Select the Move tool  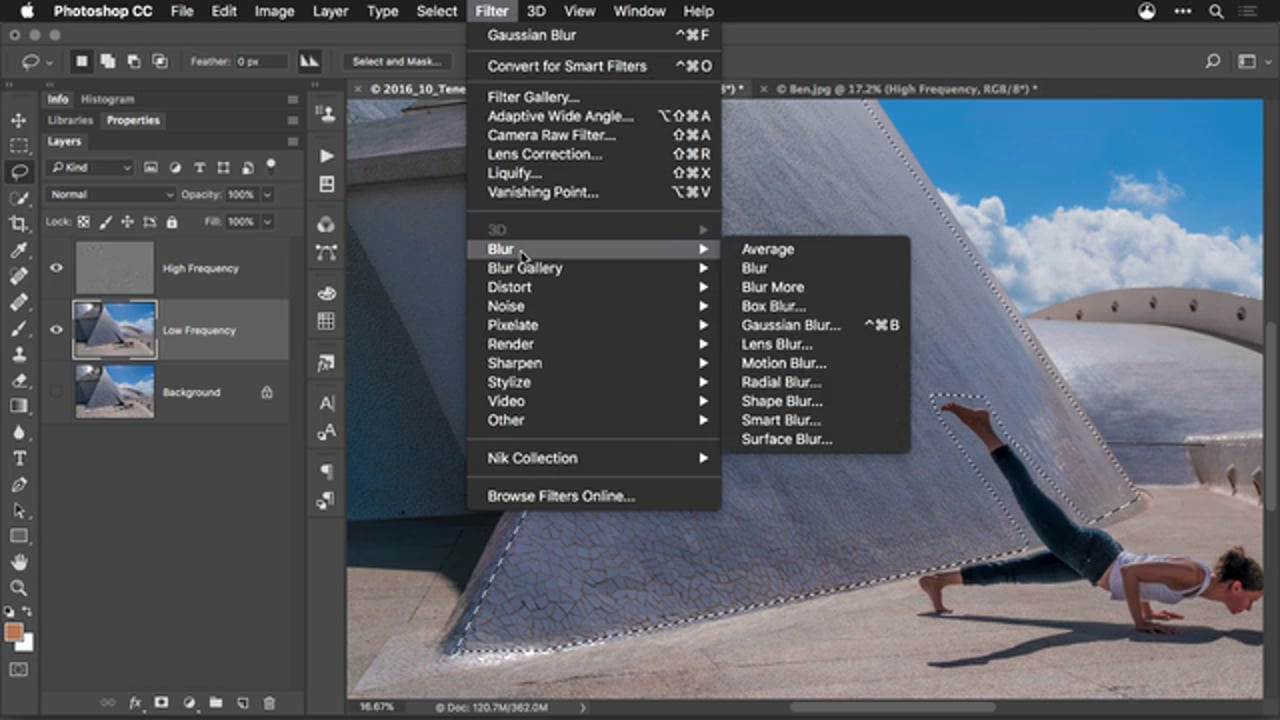[19, 120]
